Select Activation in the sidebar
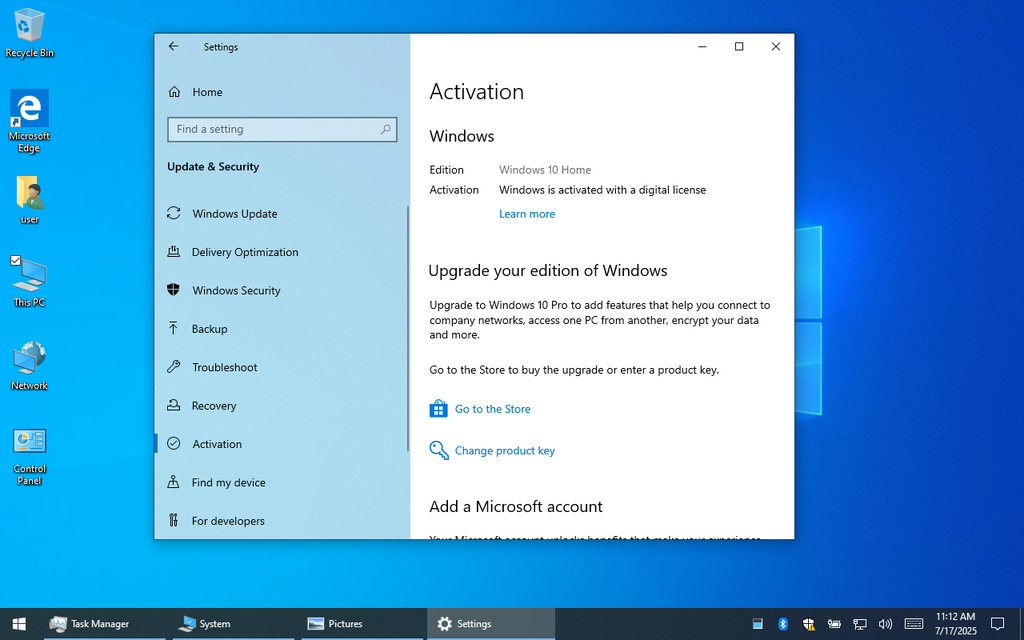Viewport: 1024px width, 640px height. tap(217, 444)
